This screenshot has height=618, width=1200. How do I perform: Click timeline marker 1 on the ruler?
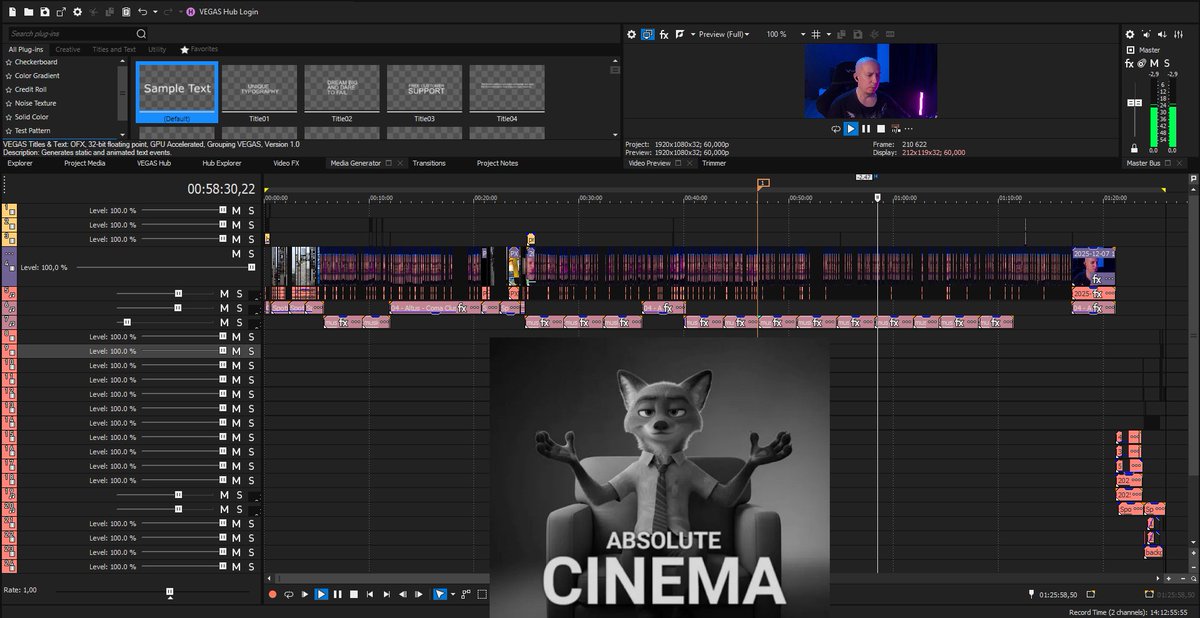[x=763, y=183]
